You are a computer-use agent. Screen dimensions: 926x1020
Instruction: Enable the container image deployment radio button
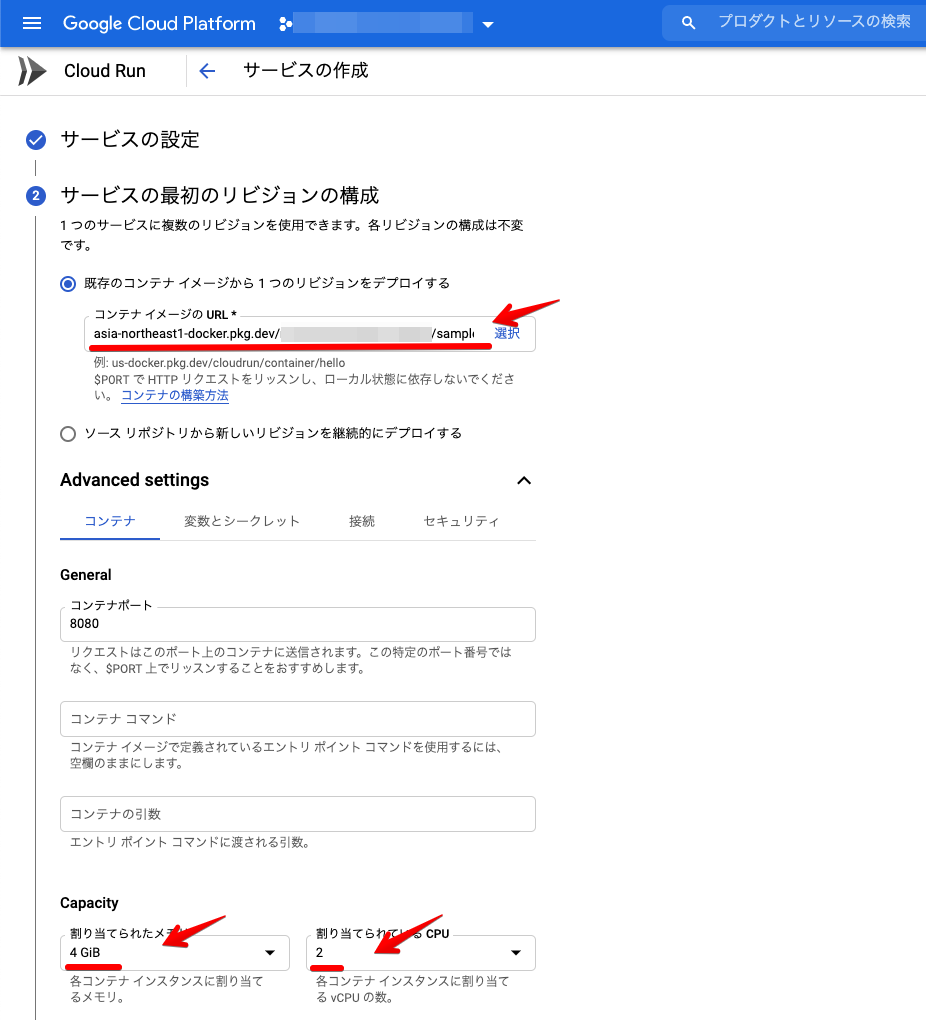68,283
